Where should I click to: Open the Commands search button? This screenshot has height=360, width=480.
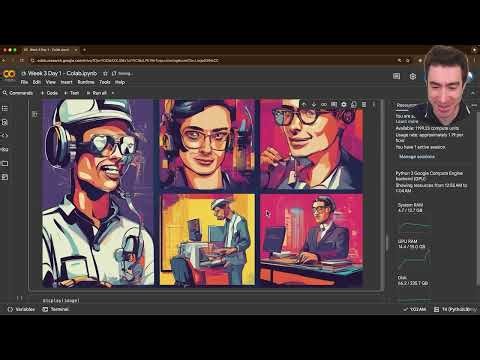point(18,93)
